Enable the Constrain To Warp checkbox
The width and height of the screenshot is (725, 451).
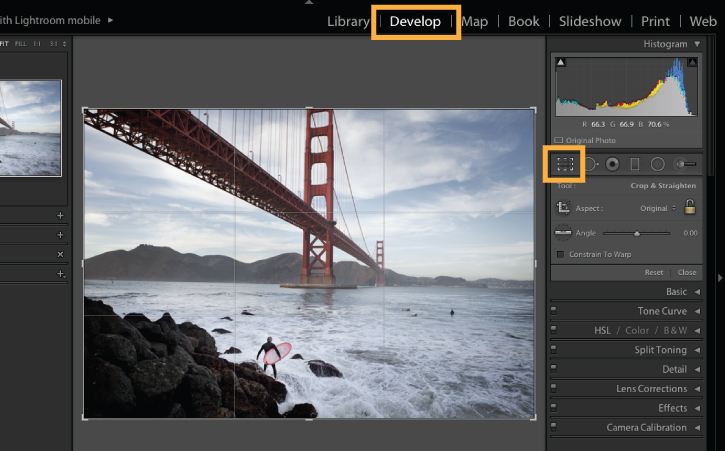(x=560, y=254)
